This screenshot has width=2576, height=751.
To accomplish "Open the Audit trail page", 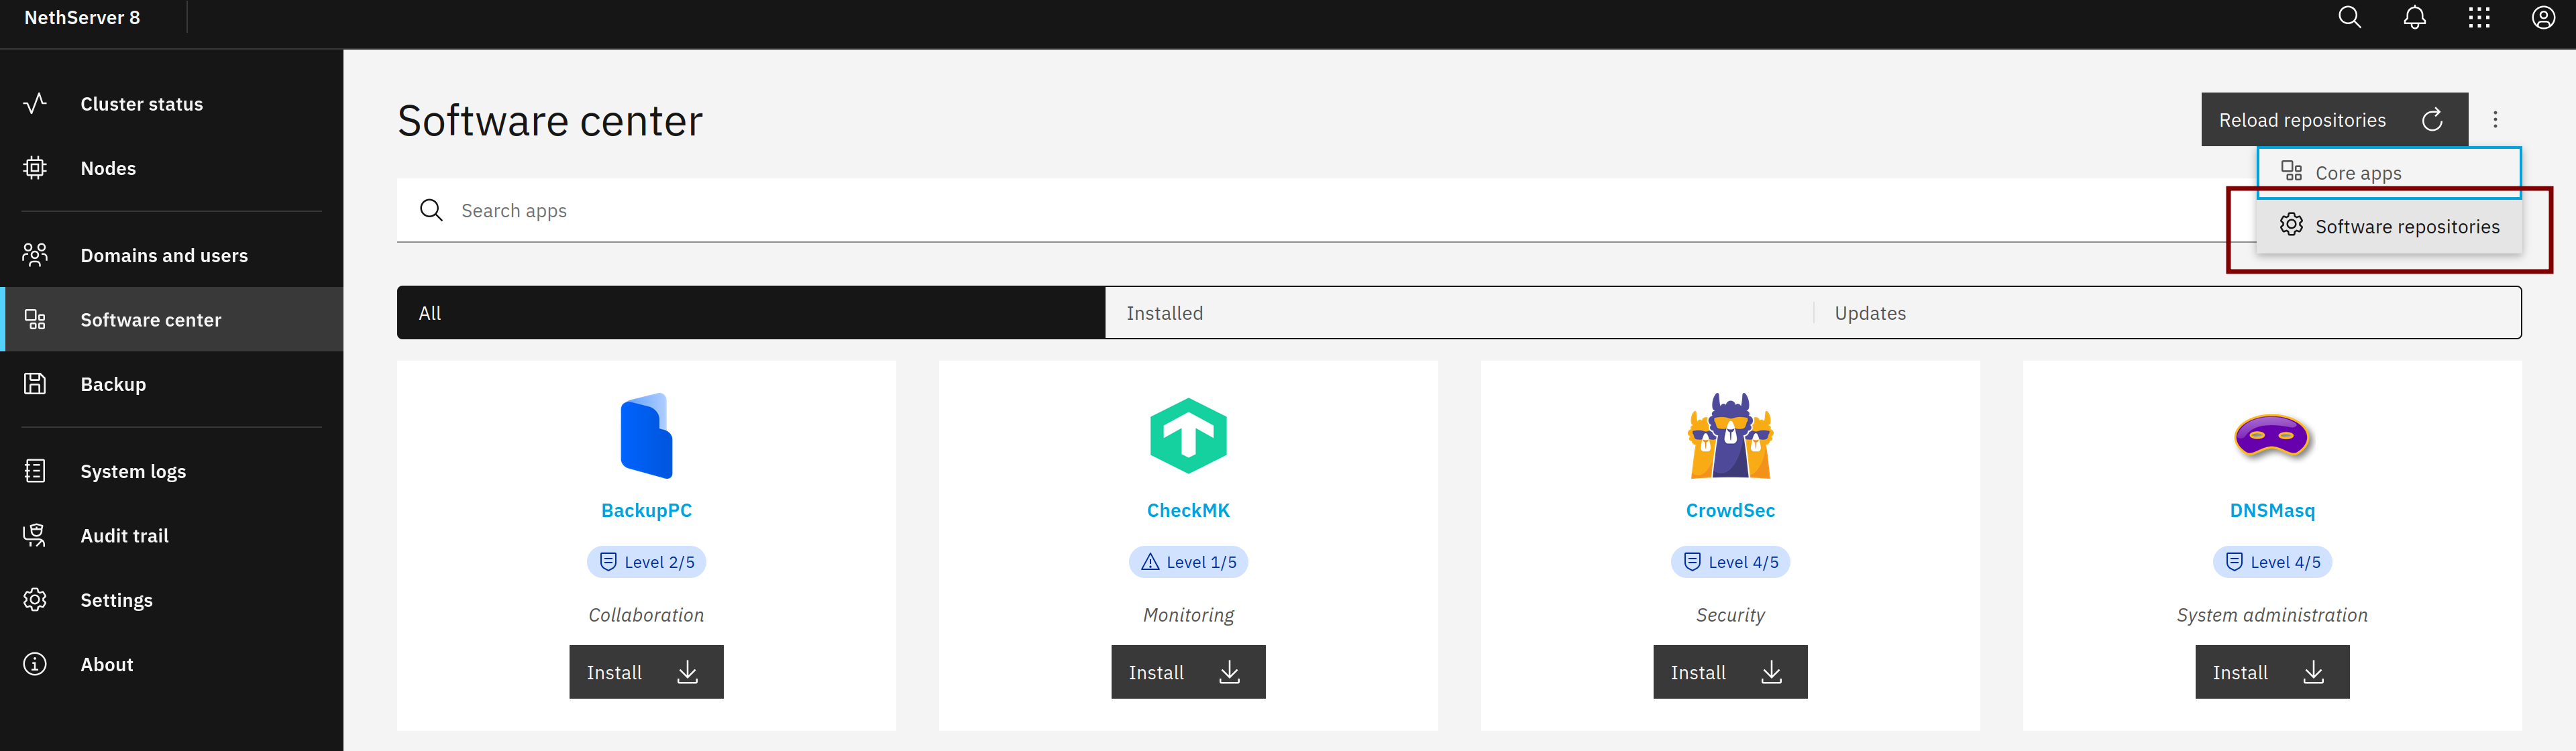I will click(124, 536).
